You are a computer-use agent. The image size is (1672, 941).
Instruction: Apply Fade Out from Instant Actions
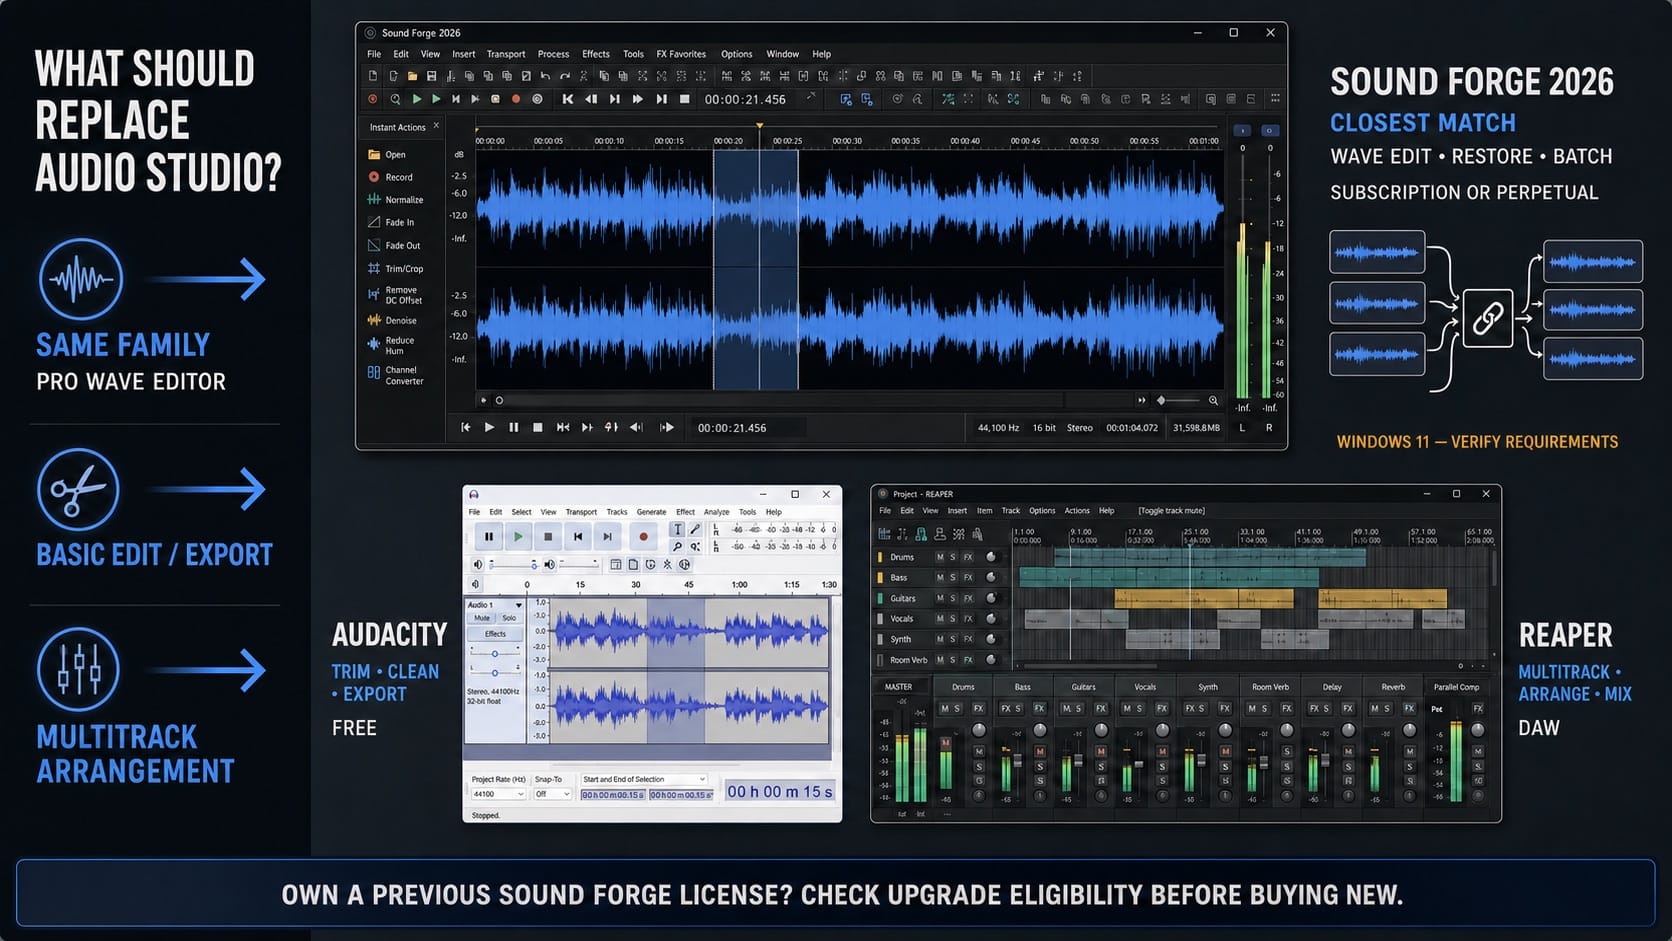click(x=394, y=246)
